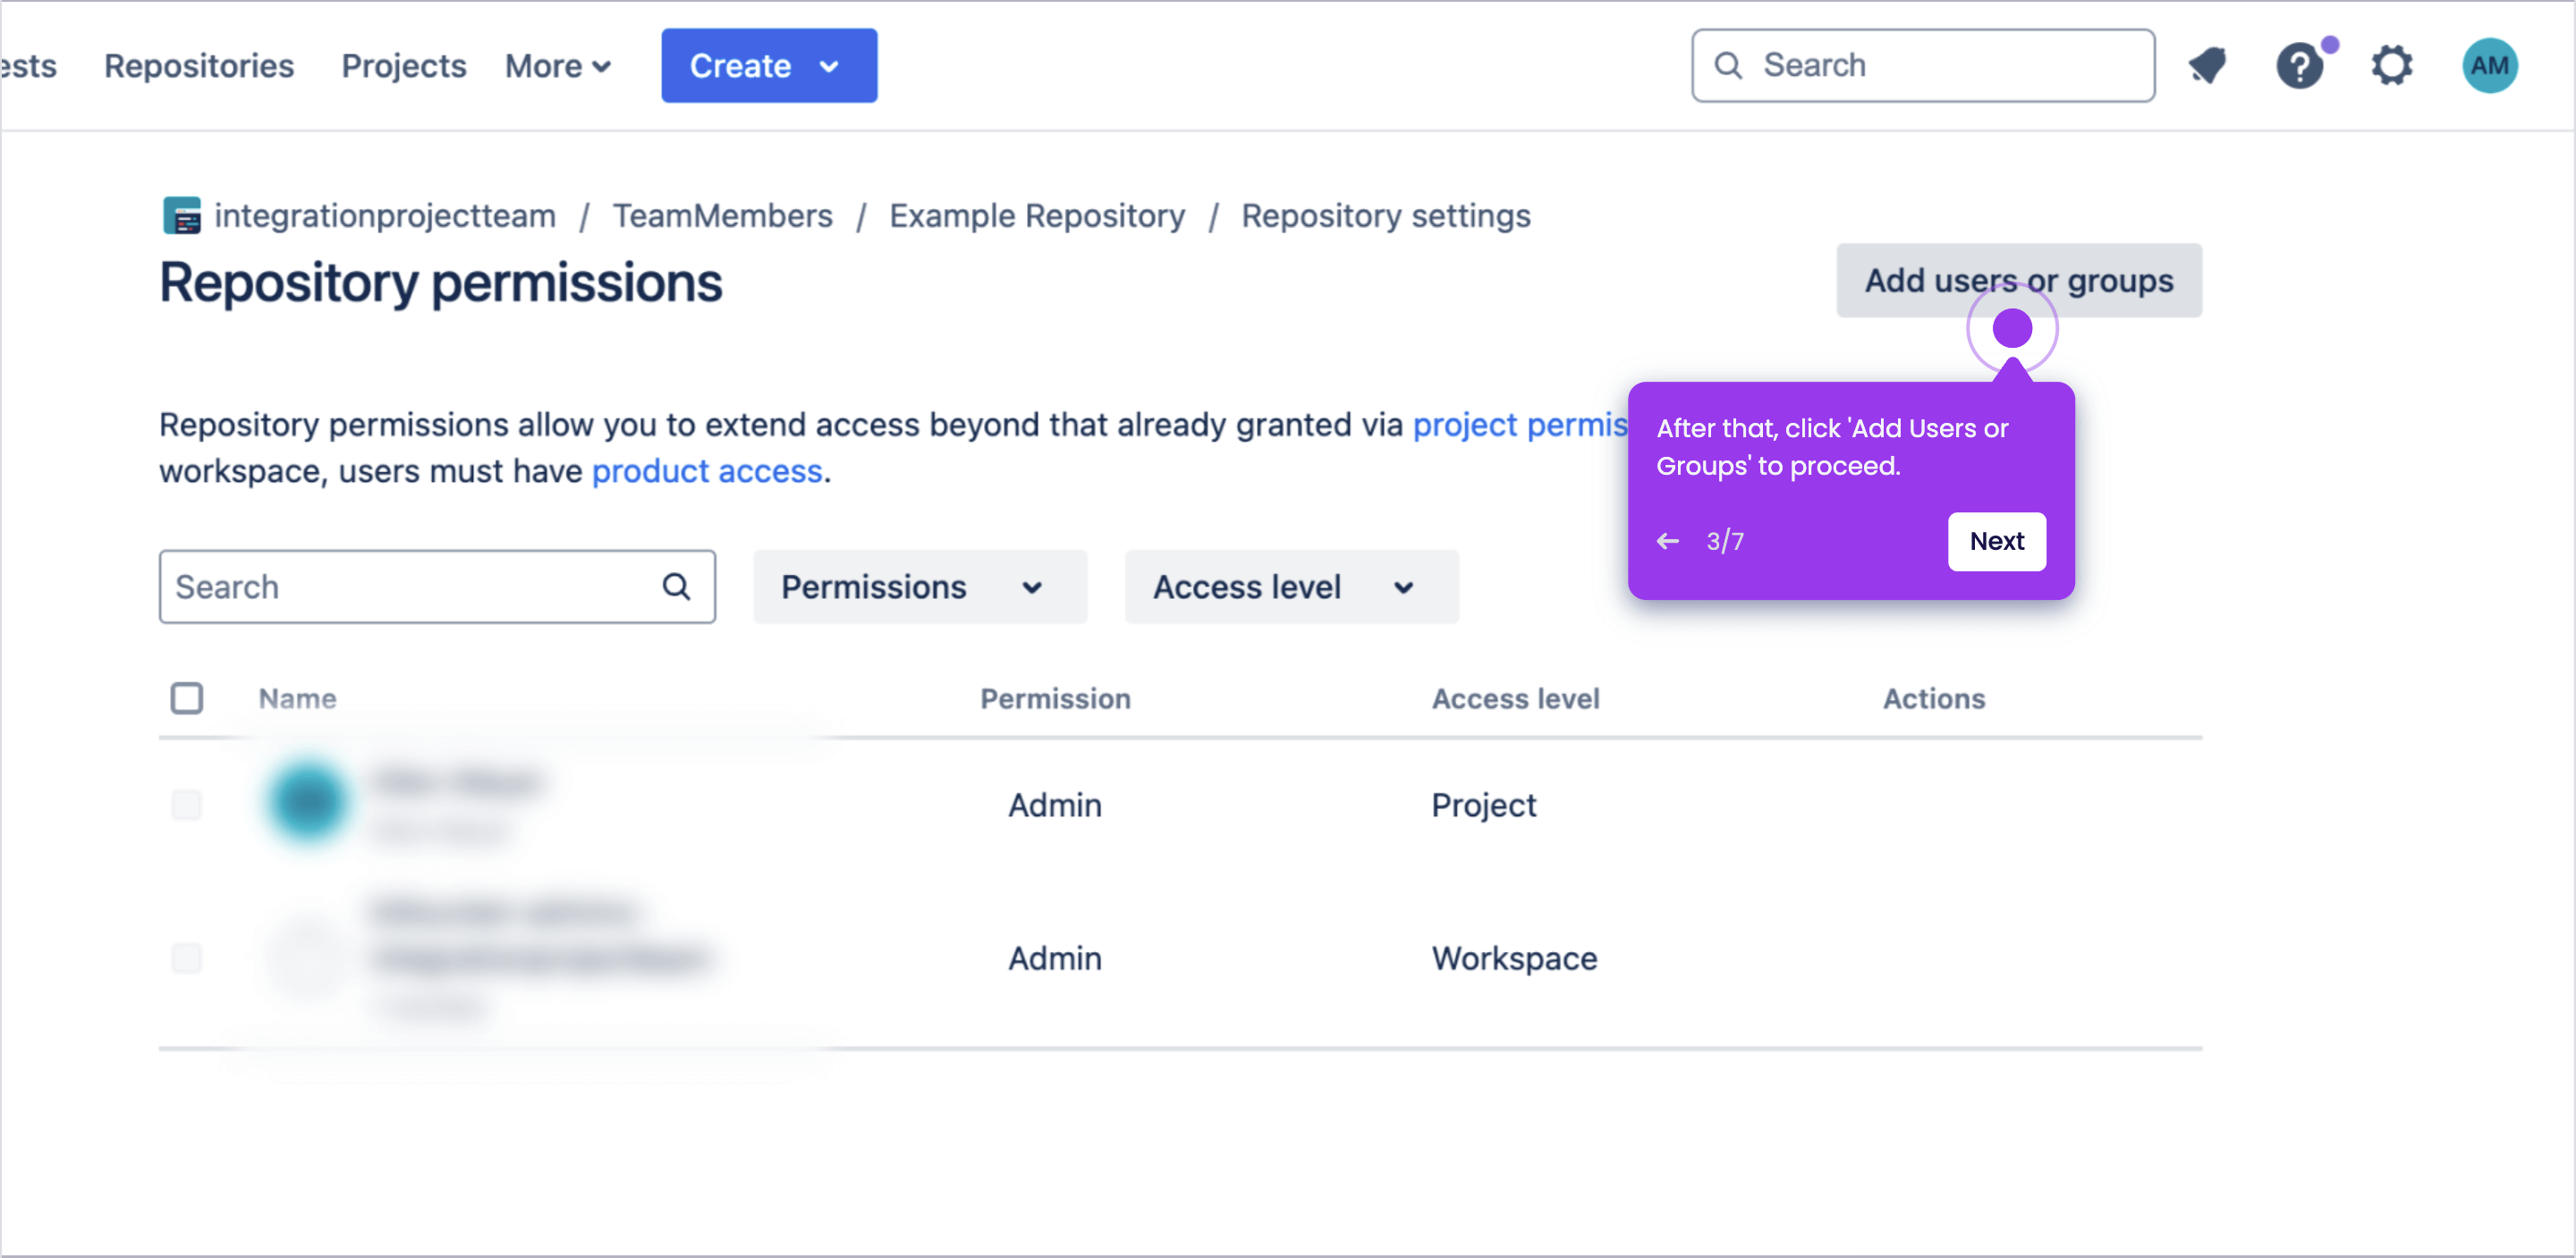The height and width of the screenshot is (1258, 2576).
Task: Focus the top global Search field
Action: 1923,66
